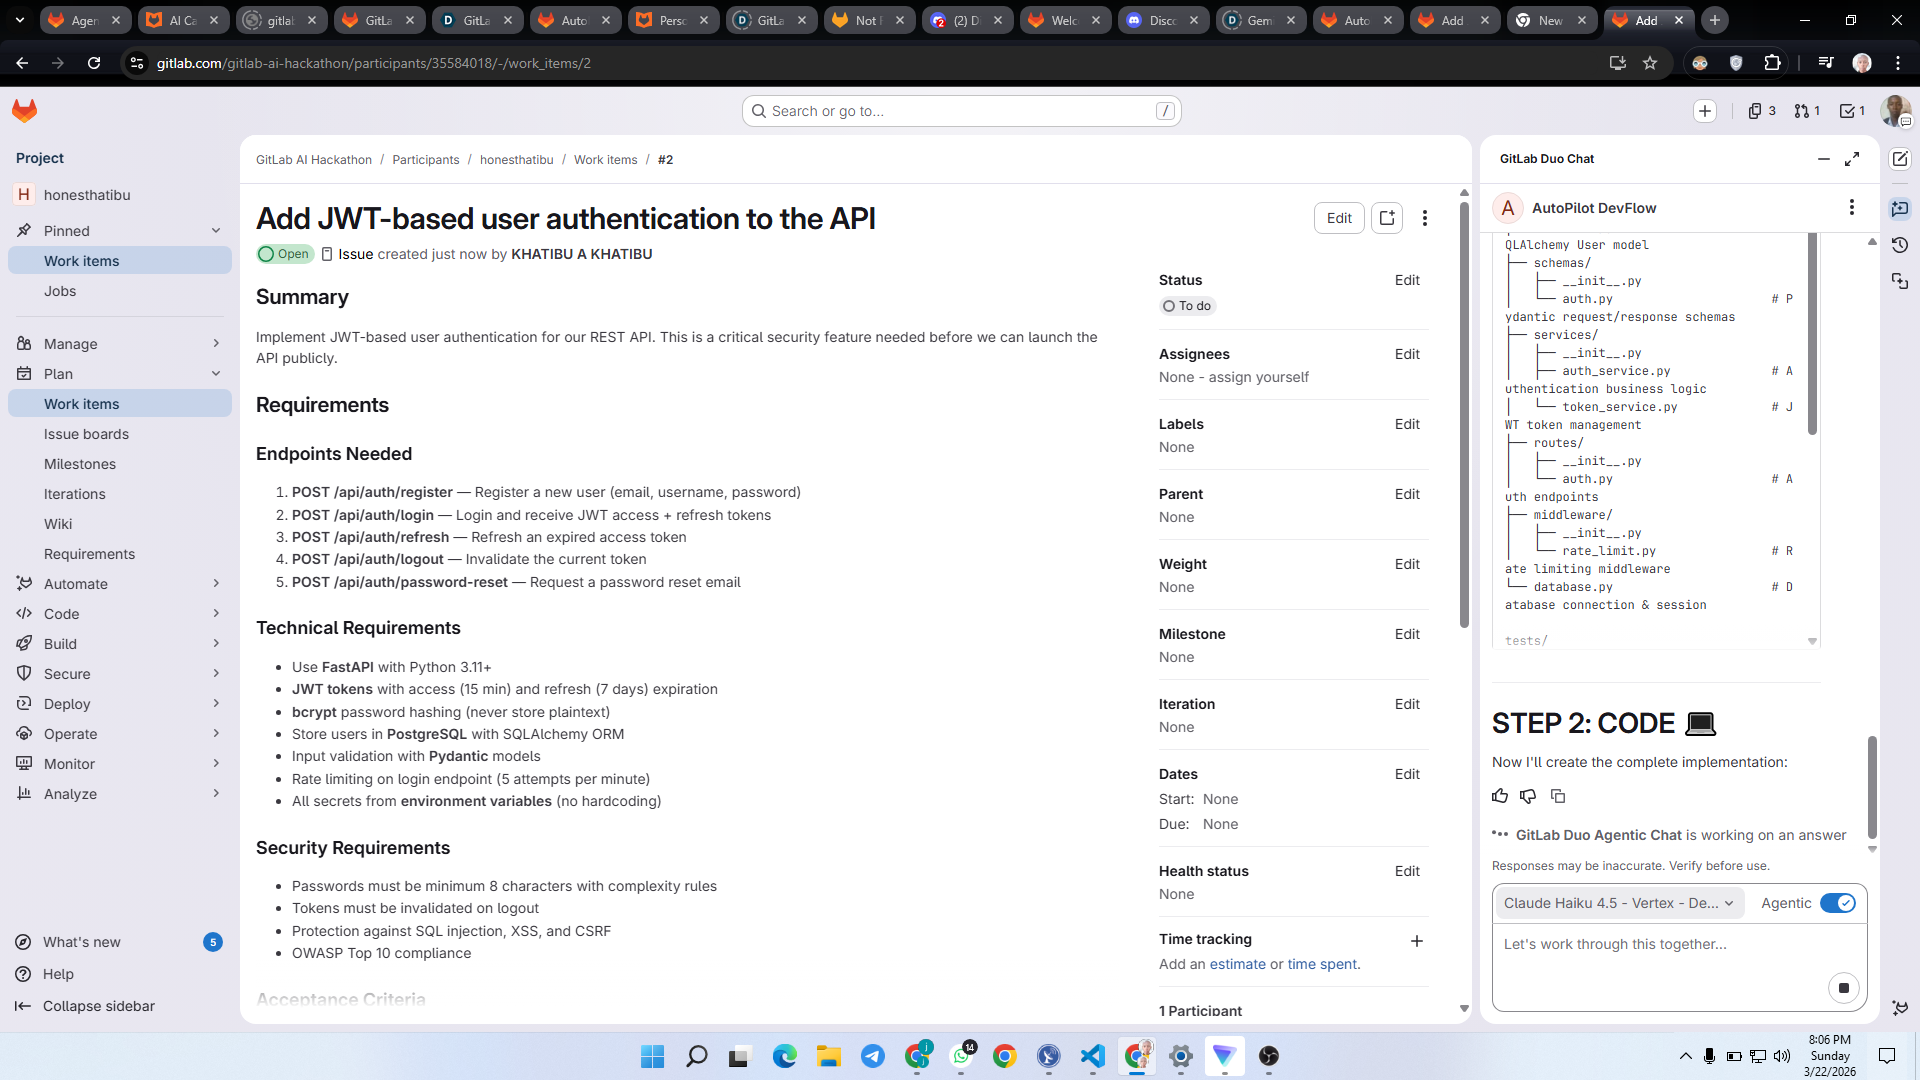Screen dimensions: 1920x1080
Task: Stop the Duo Chat response generation
Action: click(x=1844, y=988)
